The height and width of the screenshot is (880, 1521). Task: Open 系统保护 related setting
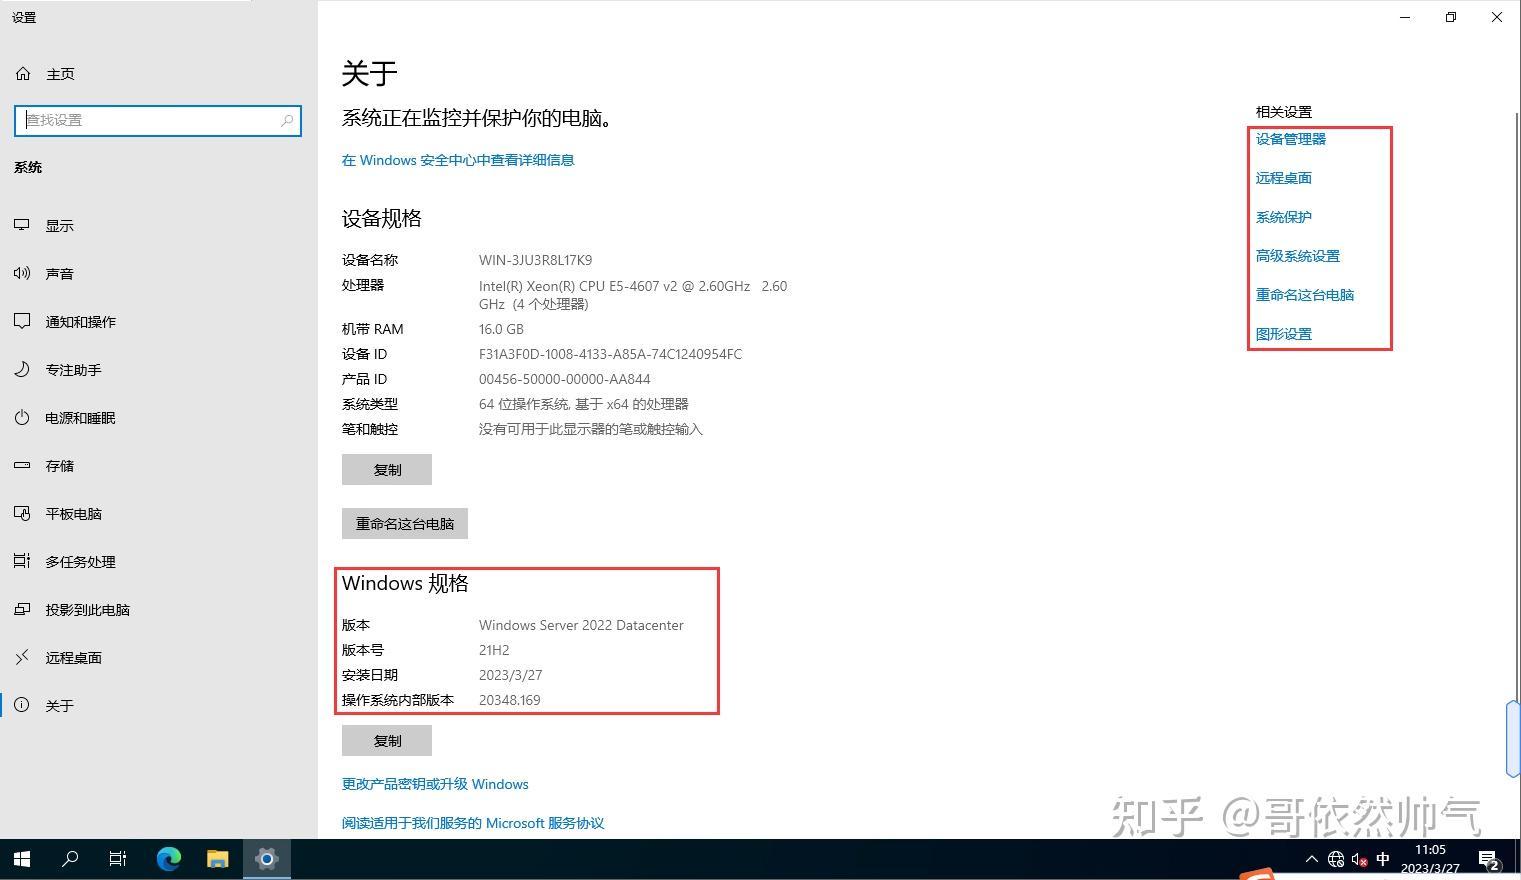tap(1284, 217)
